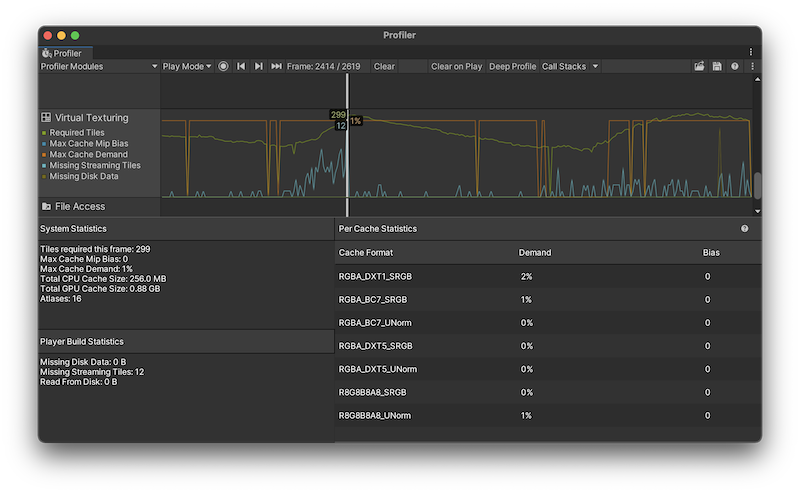Load saved profiler data
This screenshot has height=493, width=800.
[699, 67]
